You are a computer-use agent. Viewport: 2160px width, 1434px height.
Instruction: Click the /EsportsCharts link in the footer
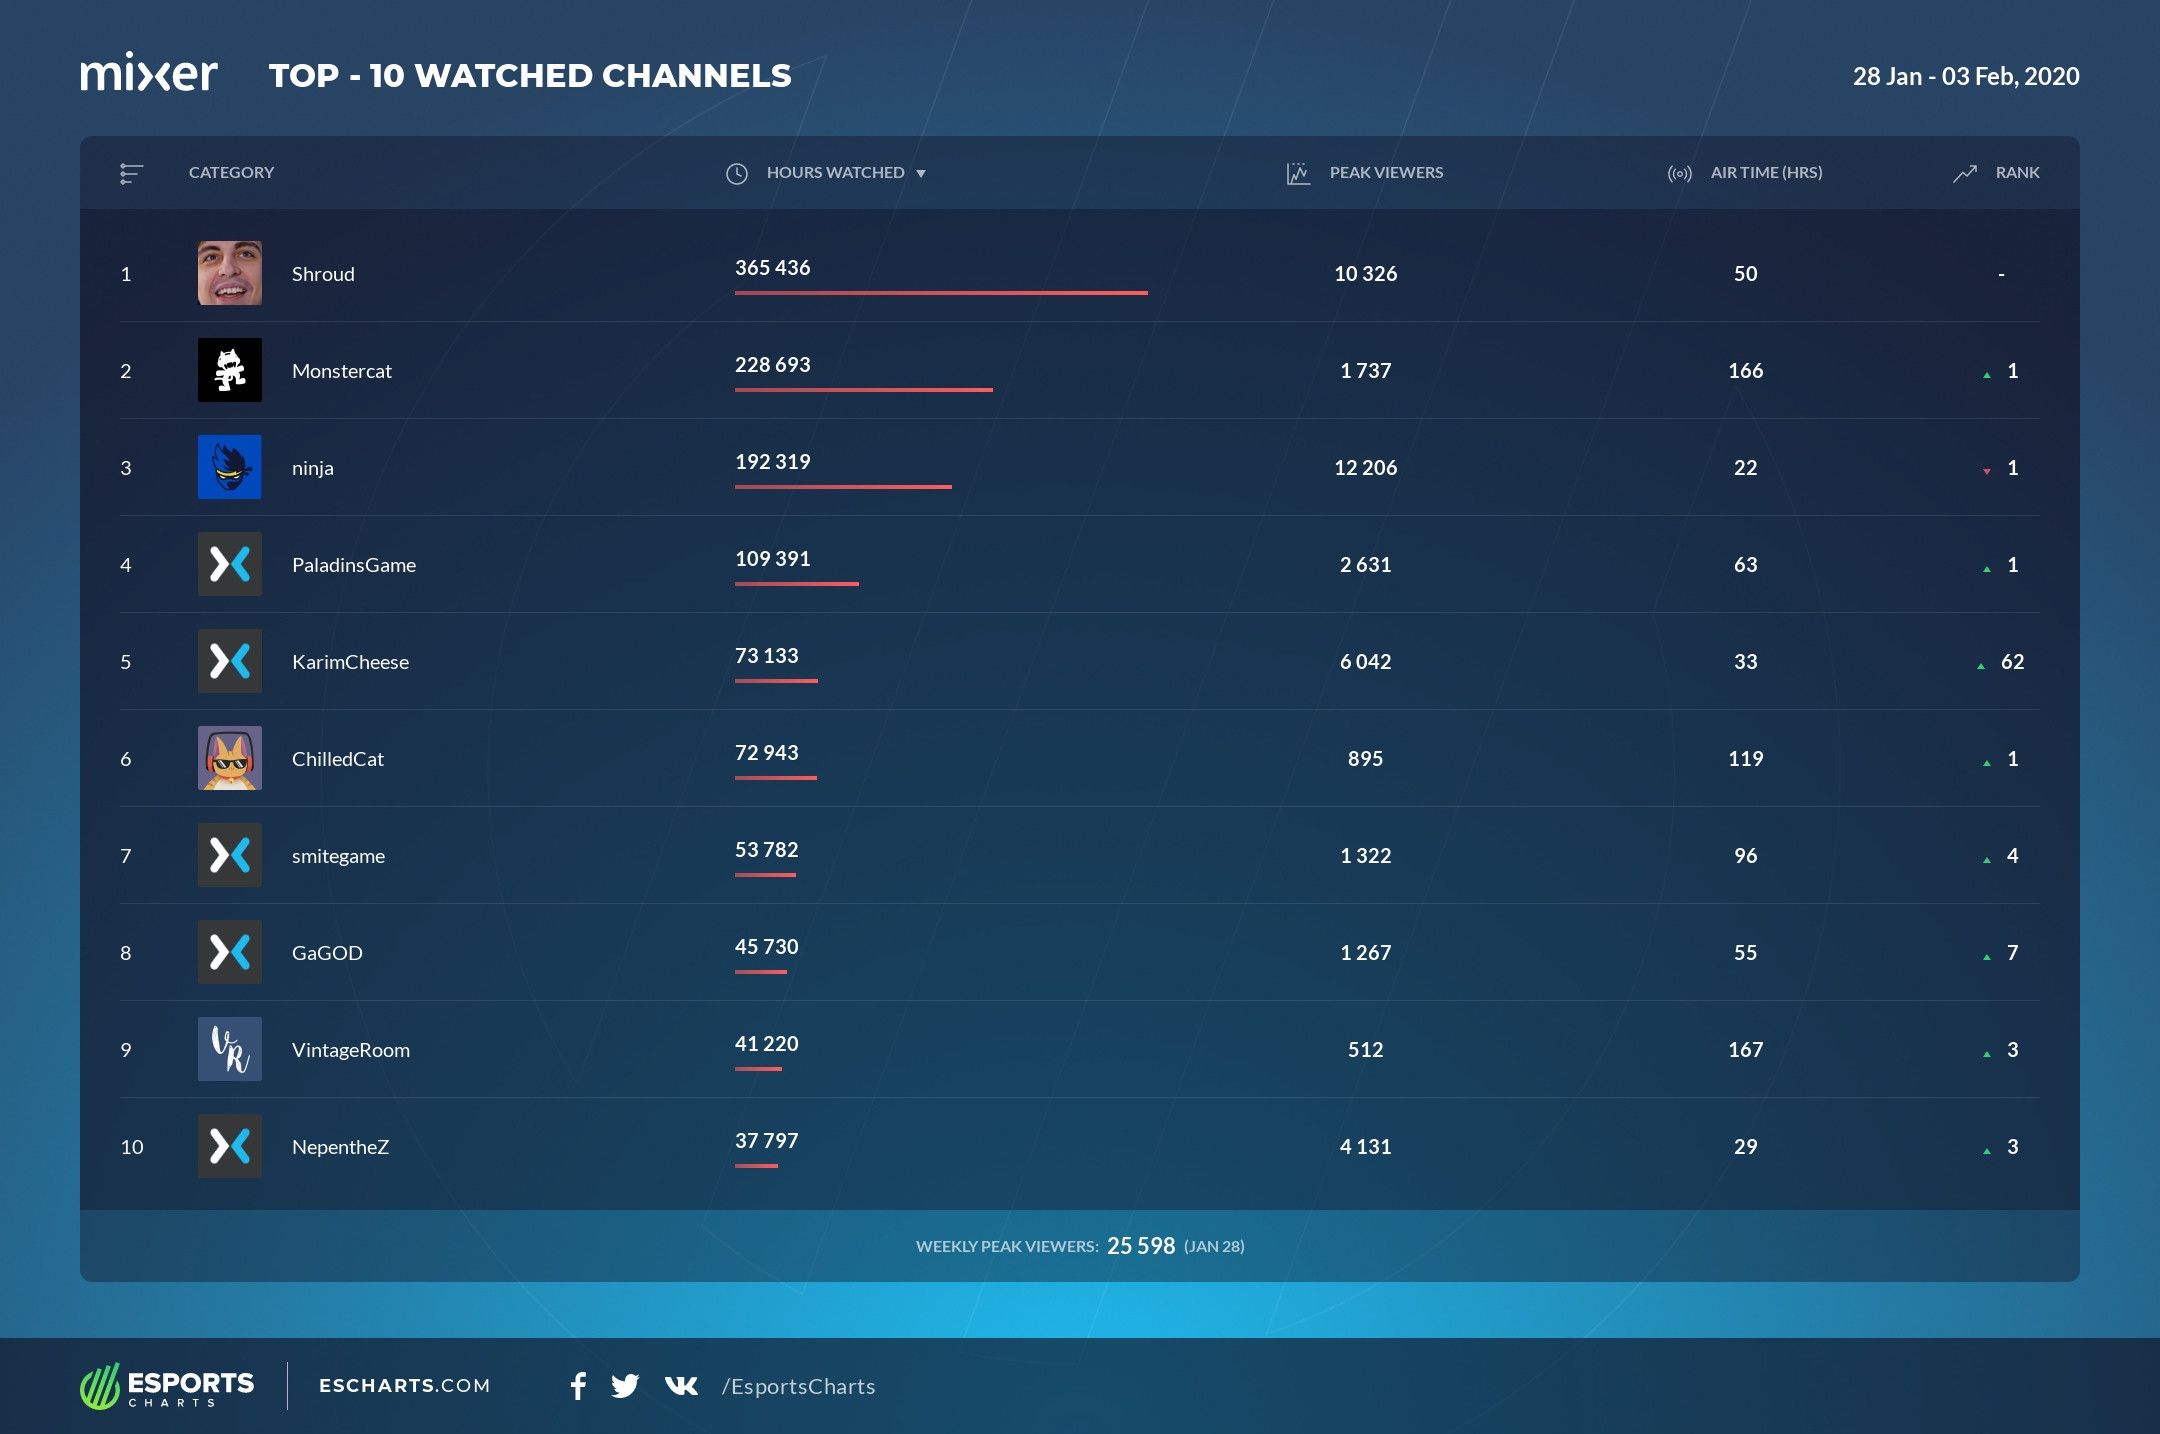pyautogui.click(x=799, y=1386)
